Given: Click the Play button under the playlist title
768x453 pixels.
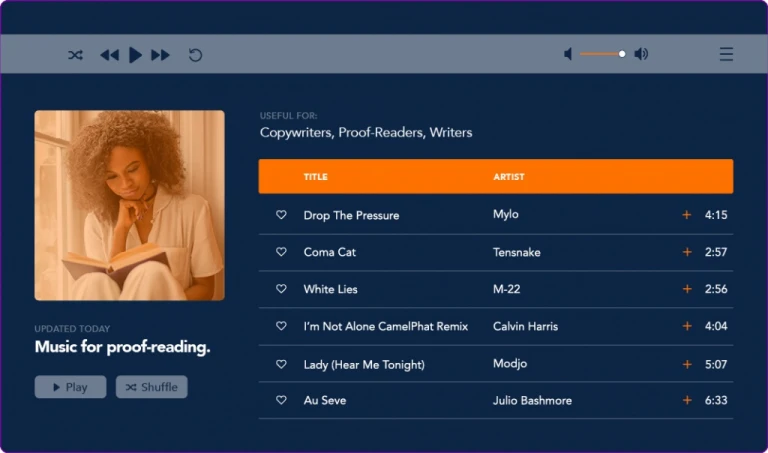Looking at the screenshot, I should pyautogui.click(x=71, y=387).
